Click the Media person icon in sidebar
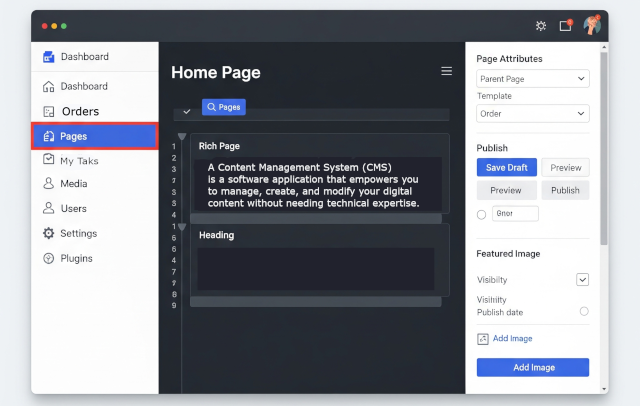The image size is (640, 406). pyautogui.click(x=48, y=184)
